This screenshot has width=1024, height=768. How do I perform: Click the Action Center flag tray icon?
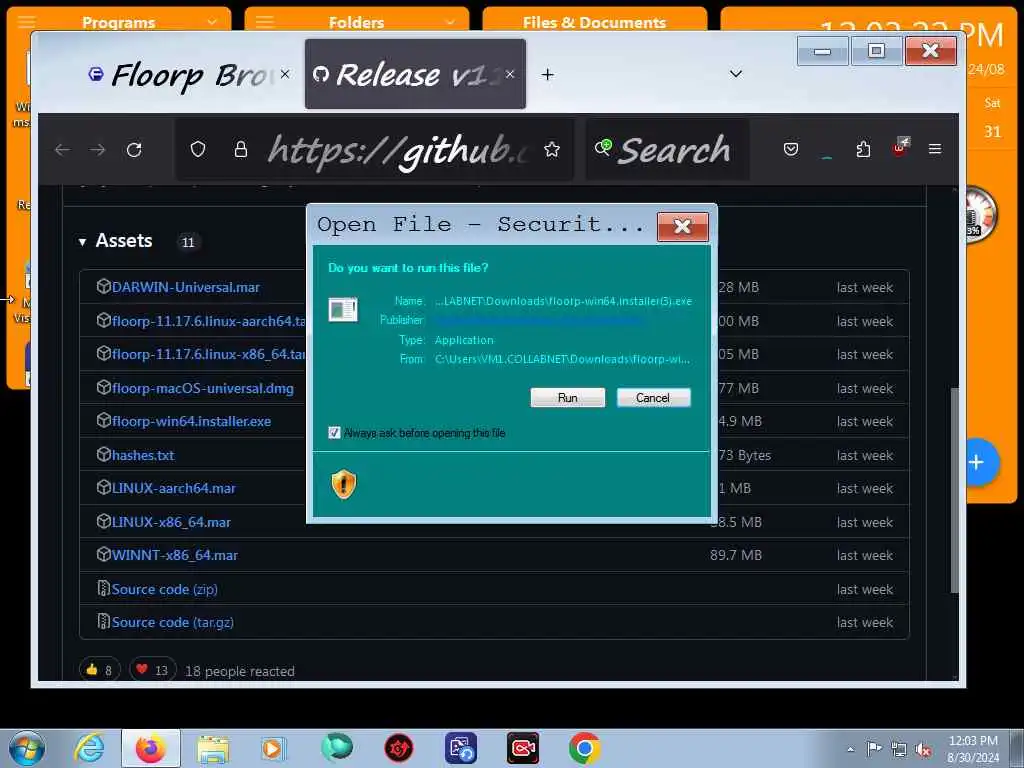click(874, 749)
